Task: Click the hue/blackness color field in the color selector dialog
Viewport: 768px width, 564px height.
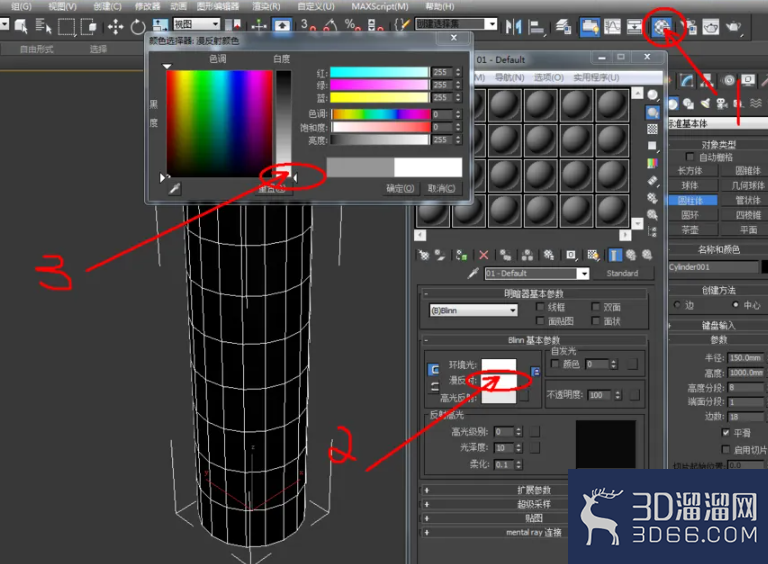Action: (x=219, y=123)
